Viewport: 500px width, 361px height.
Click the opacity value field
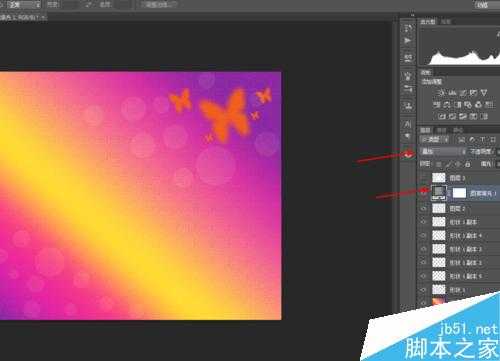tap(499, 152)
